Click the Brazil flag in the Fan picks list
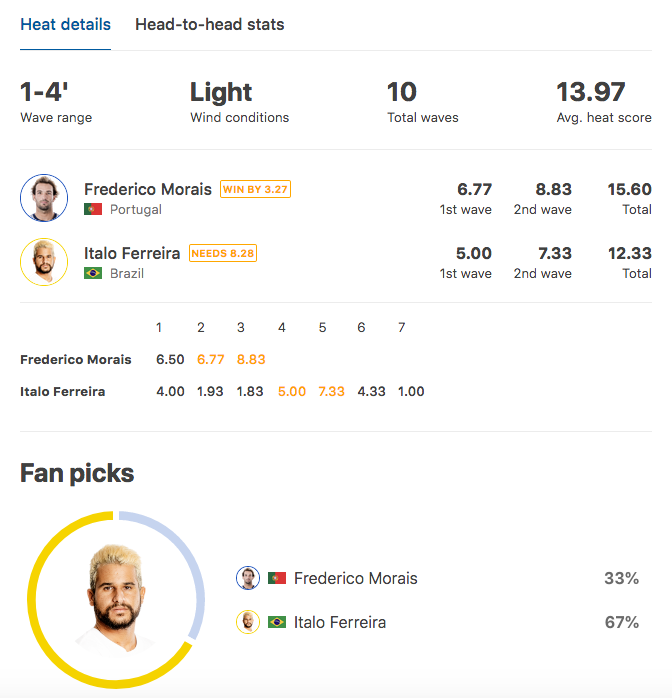Viewport: 672px width, 698px height. 277,622
